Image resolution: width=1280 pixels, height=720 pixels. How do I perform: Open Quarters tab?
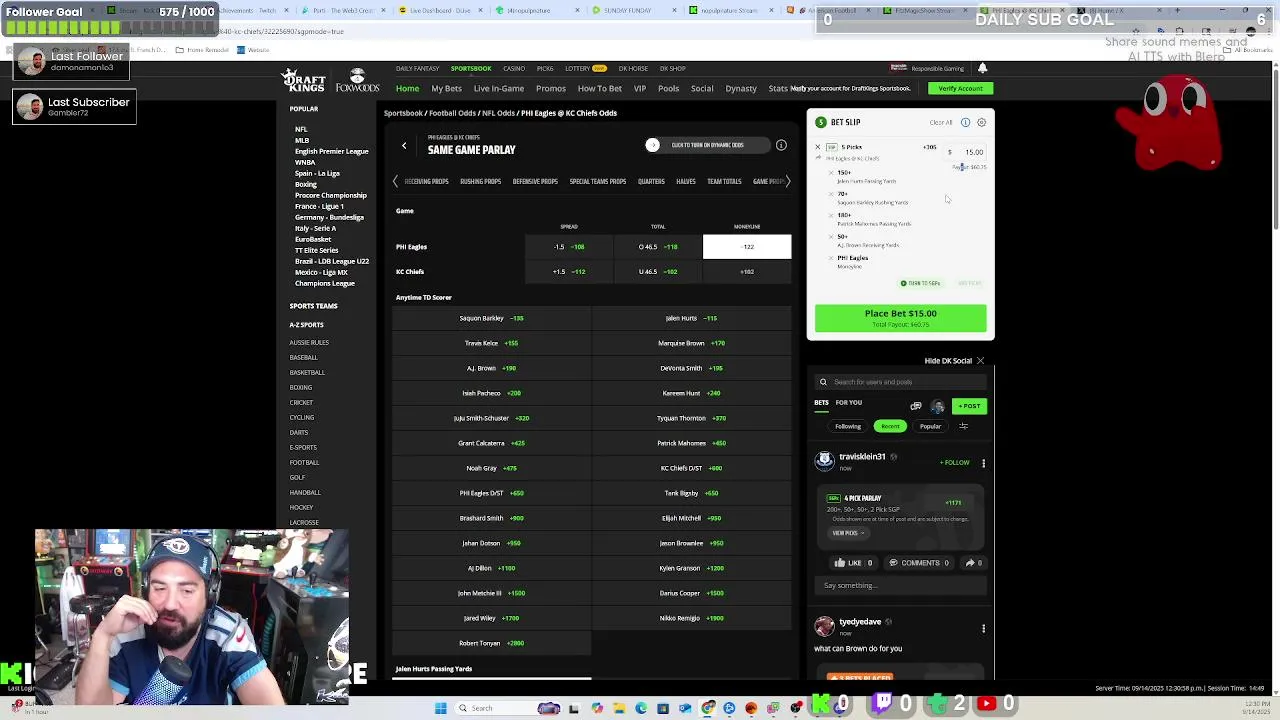click(651, 182)
